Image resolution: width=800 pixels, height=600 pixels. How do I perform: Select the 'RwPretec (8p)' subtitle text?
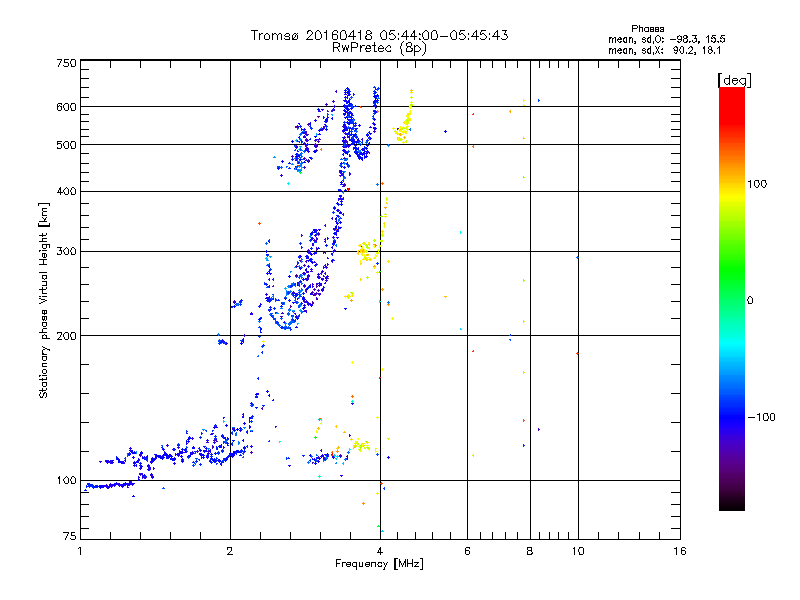379,48
